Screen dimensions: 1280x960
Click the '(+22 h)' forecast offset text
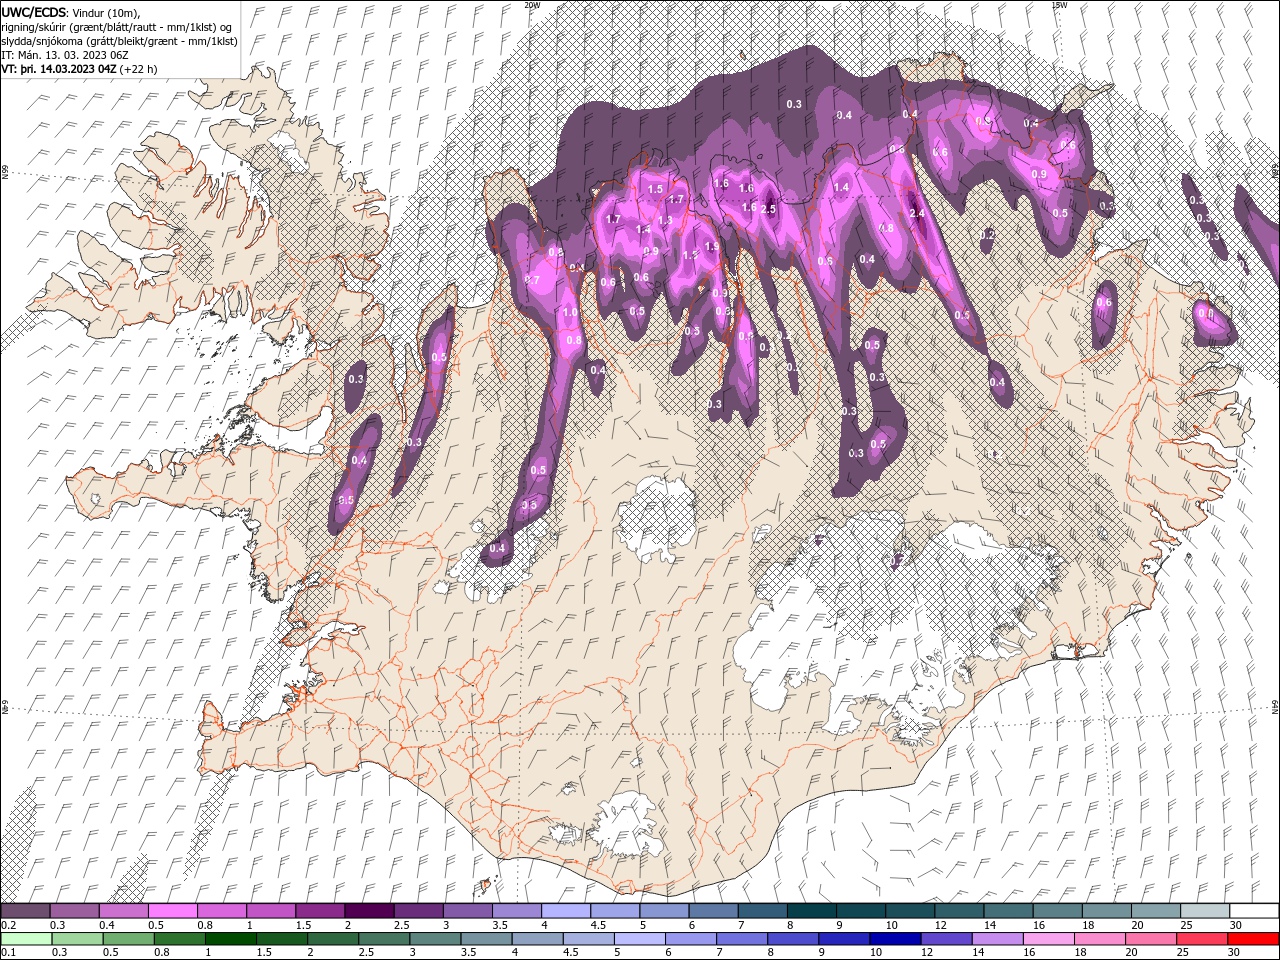coord(138,69)
